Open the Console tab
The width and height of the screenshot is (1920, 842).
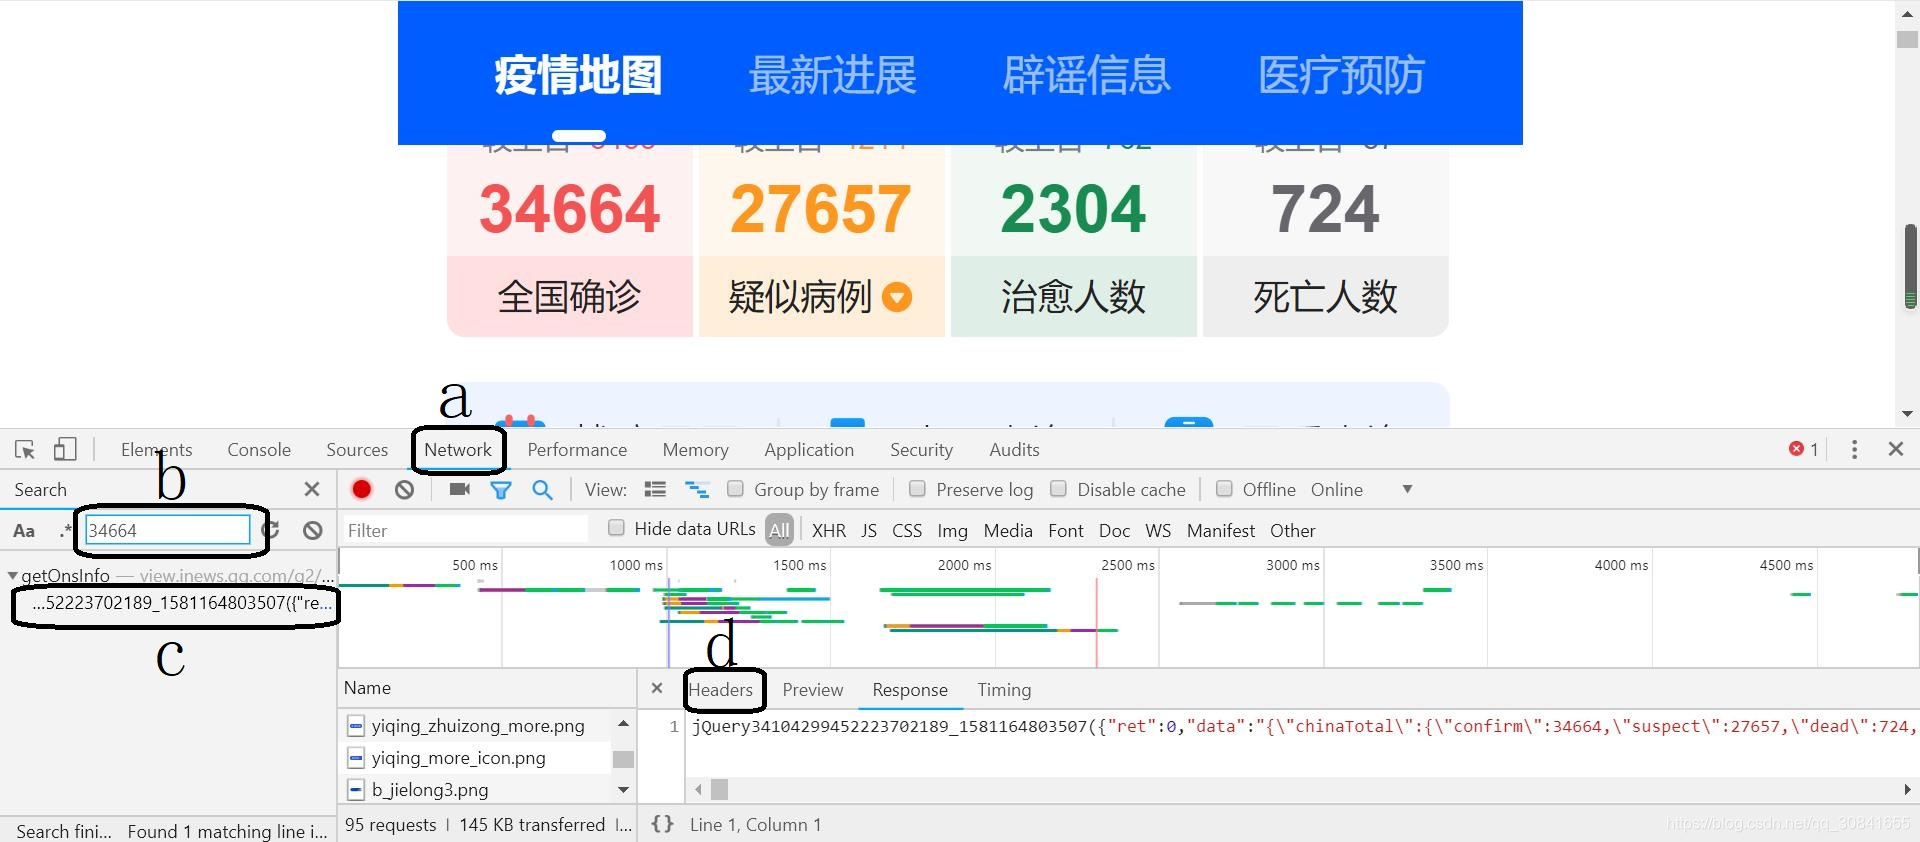(x=259, y=450)
